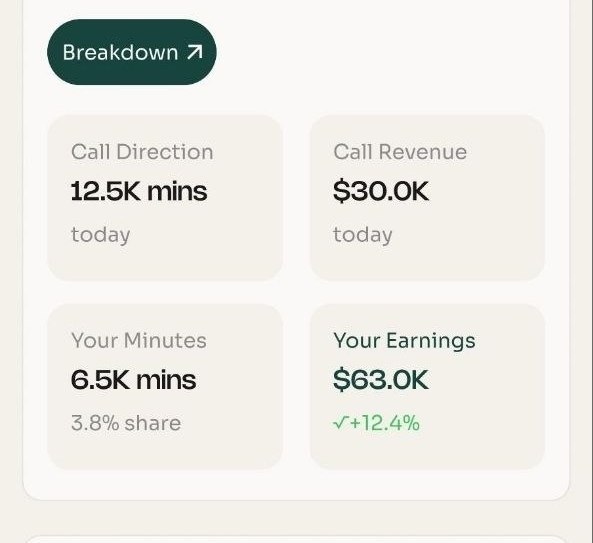The image size is (593, 543).
Task: Click the diagonal arrow icon beside Breakdown
Action: tap(195, 52)
